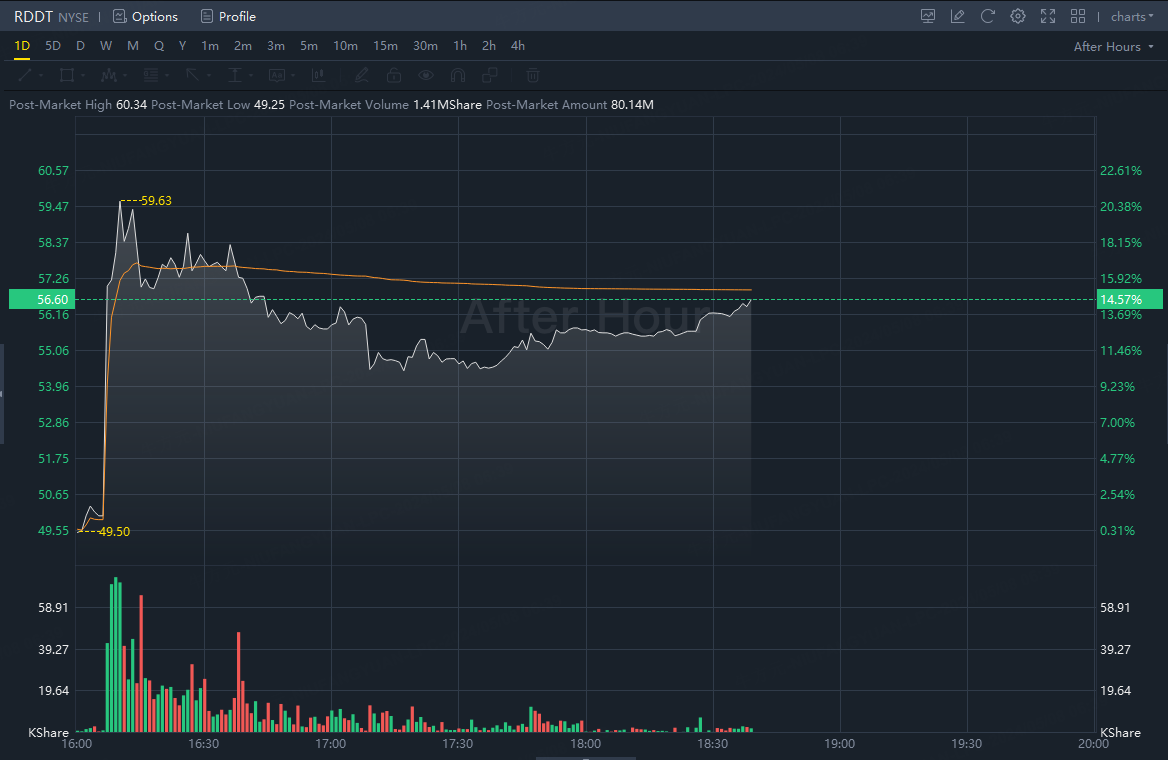Click the 49.50 low marker label
1168x760 pixels.
click(x=114, y=531)
